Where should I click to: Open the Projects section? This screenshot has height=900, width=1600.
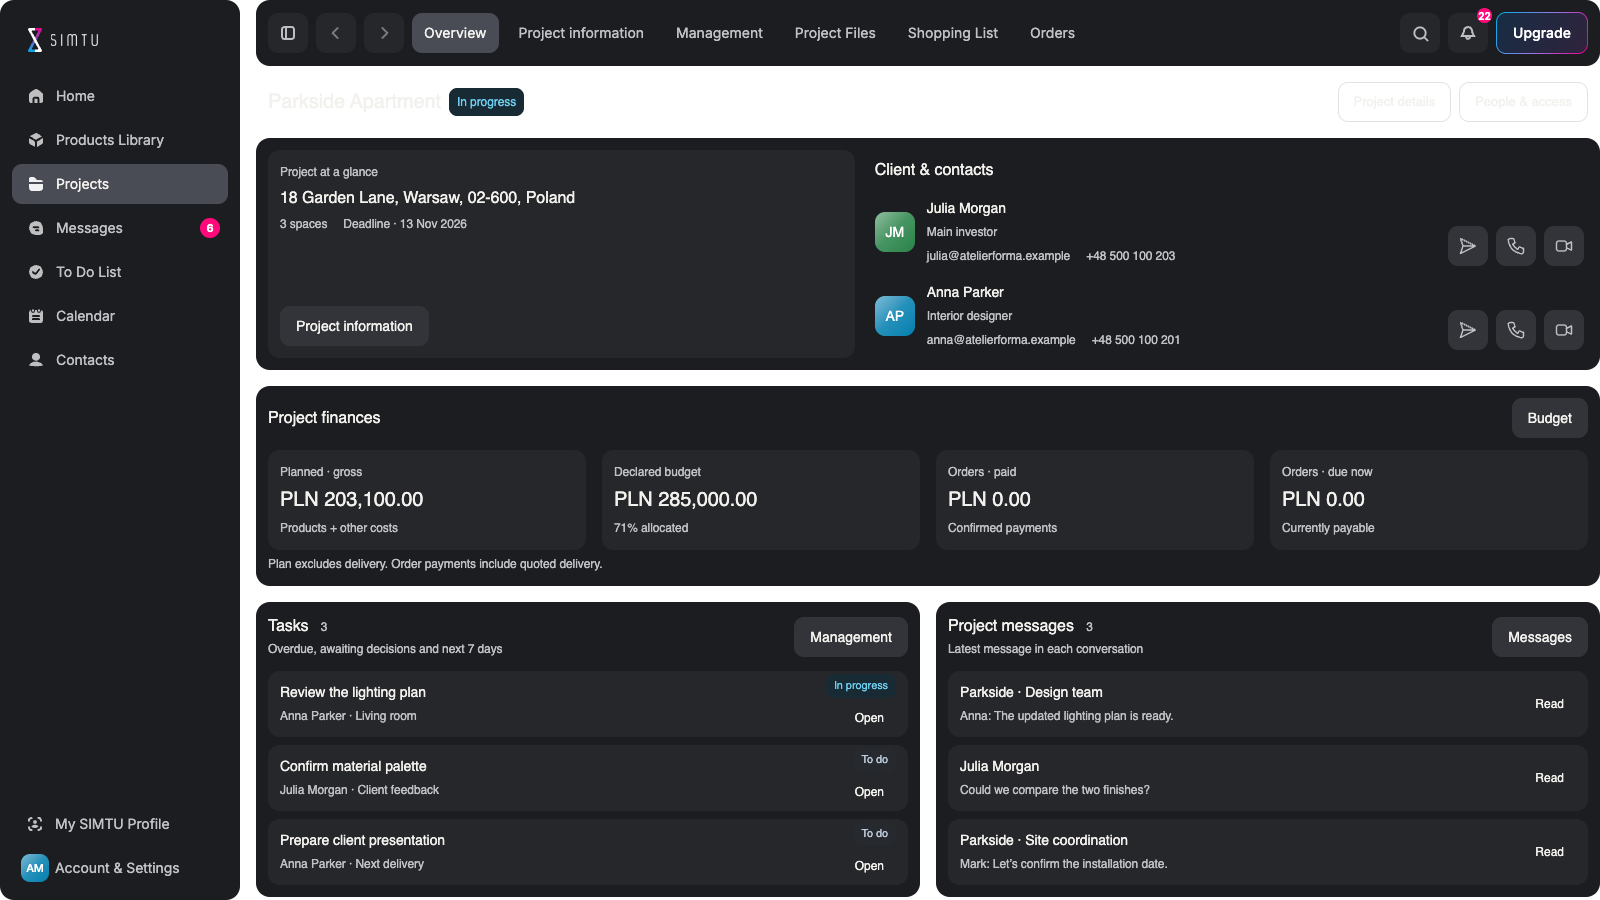(x=120, y=184)
